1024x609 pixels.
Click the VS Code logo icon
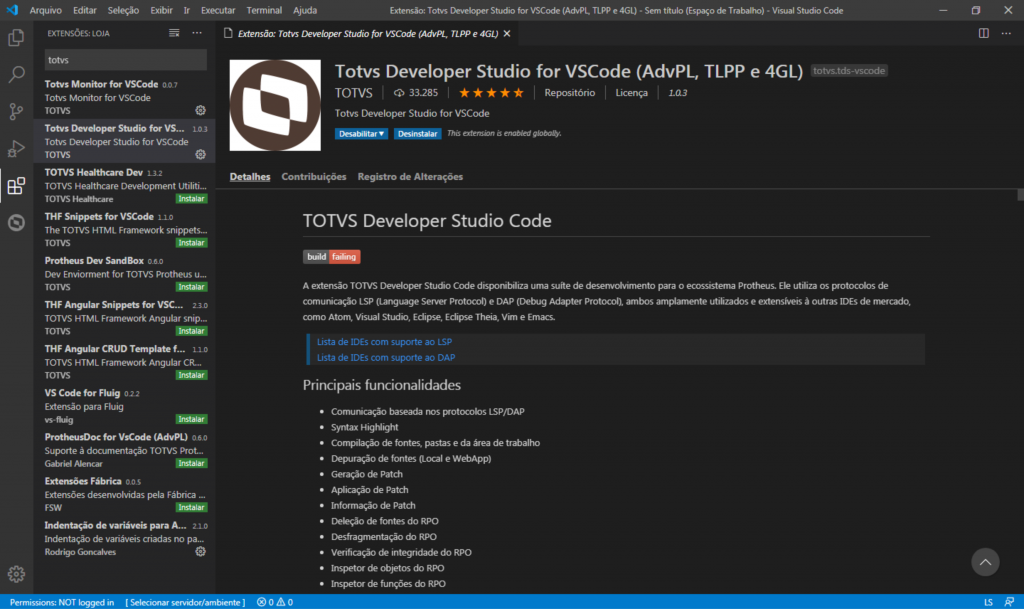pos(12,10)
